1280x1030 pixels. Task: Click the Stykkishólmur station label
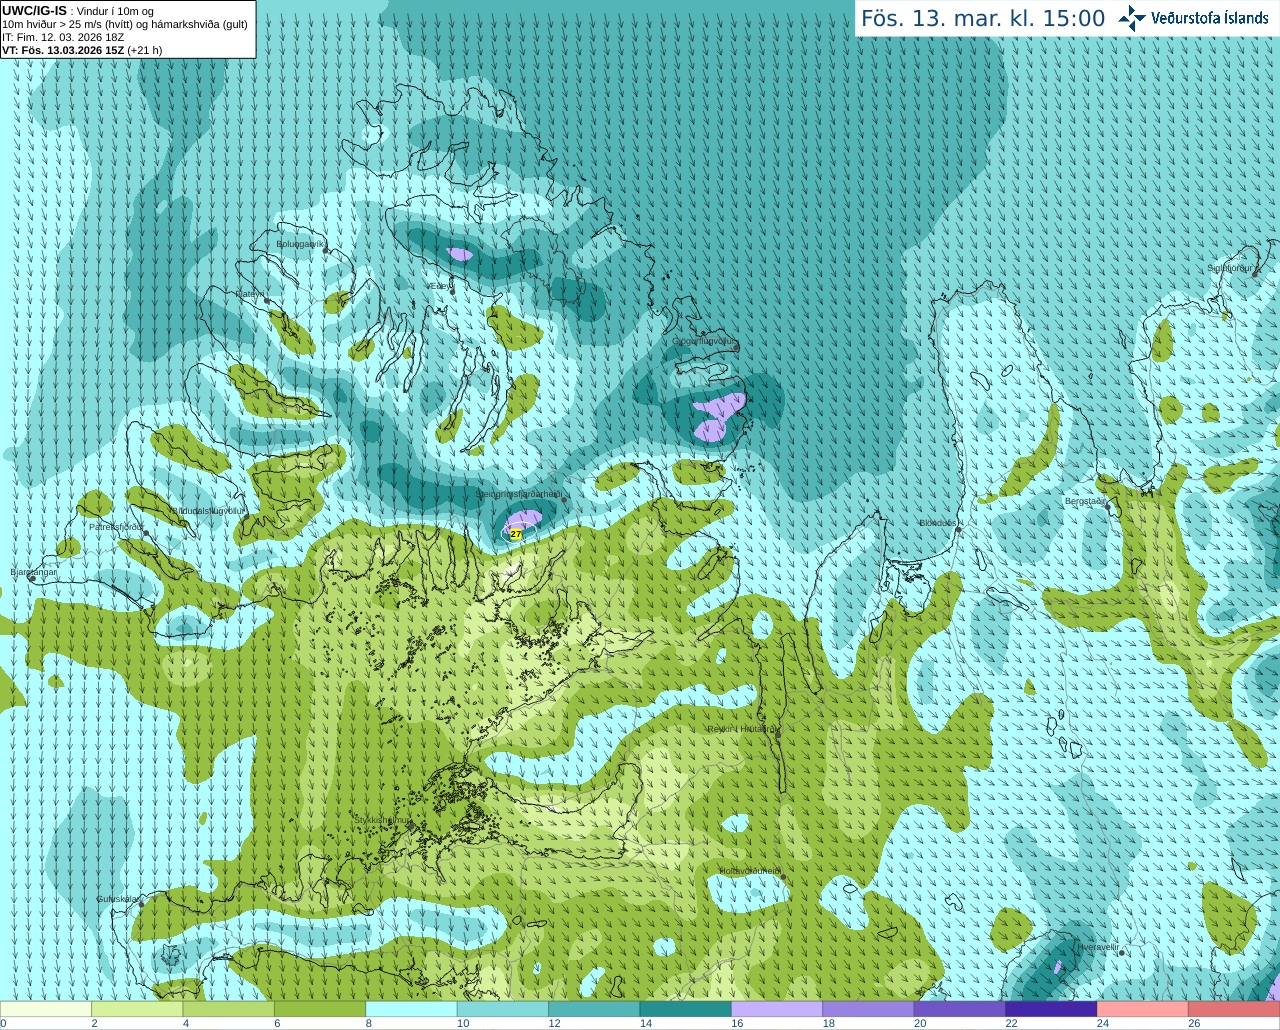[x=382, y=820]
